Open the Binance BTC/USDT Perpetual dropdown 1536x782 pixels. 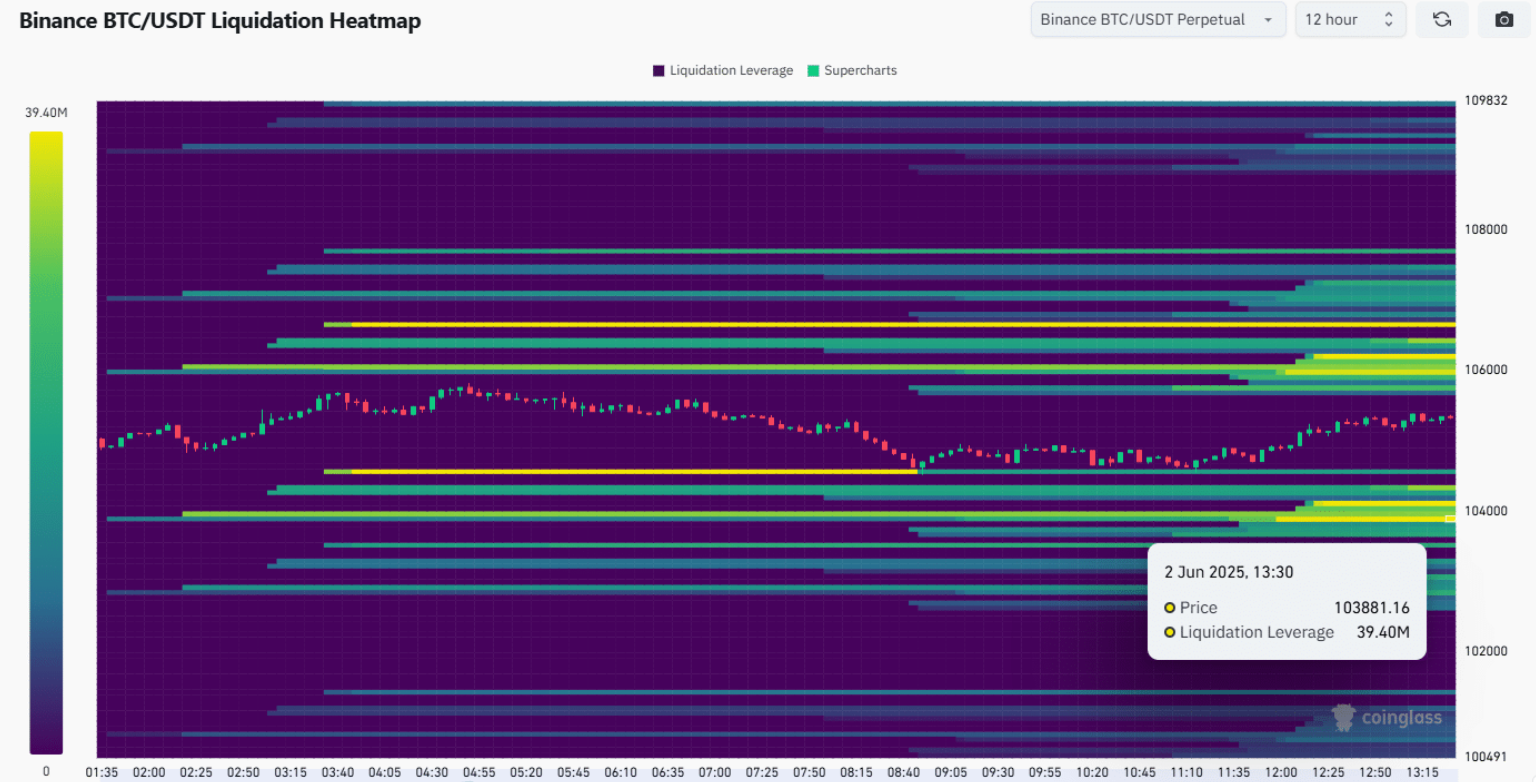tap(1157, 19)
